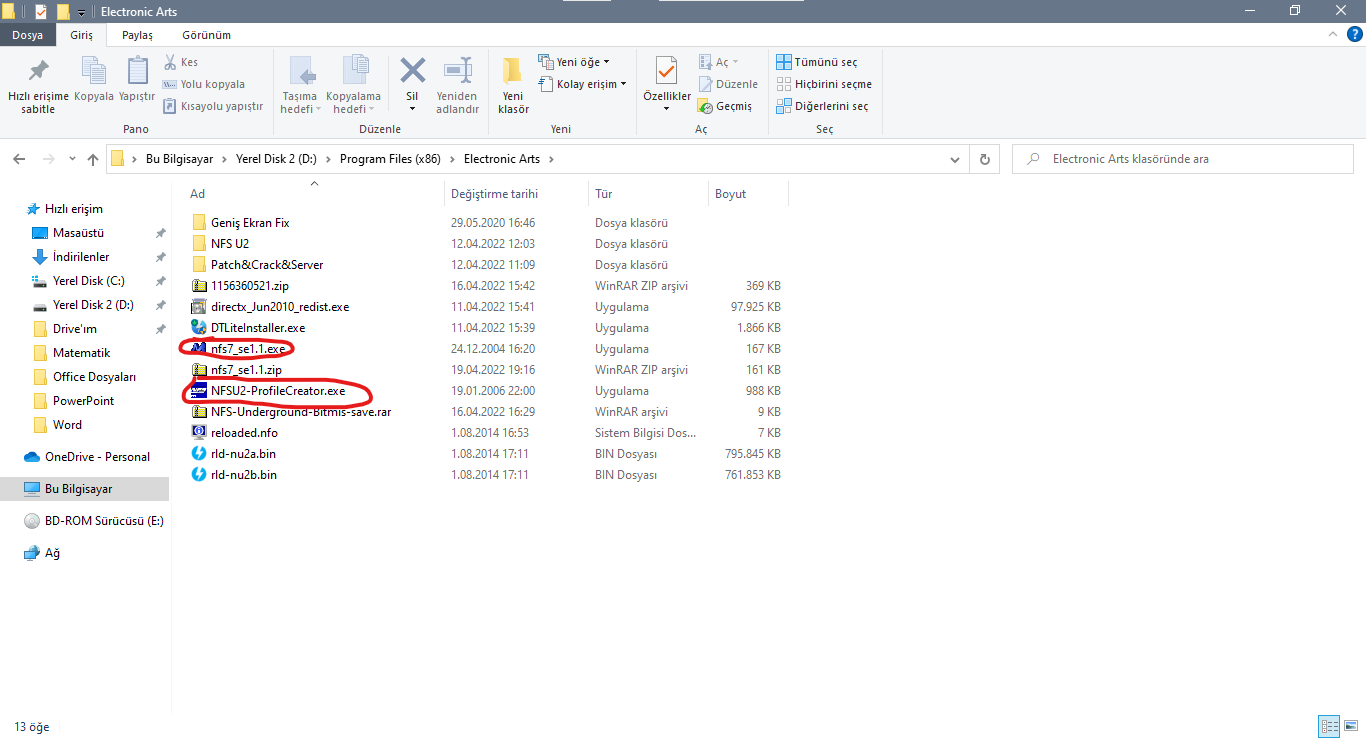Refresh the Electronic Arts folder view
Screen dimensions: 1366x738
tap(985, 159)
